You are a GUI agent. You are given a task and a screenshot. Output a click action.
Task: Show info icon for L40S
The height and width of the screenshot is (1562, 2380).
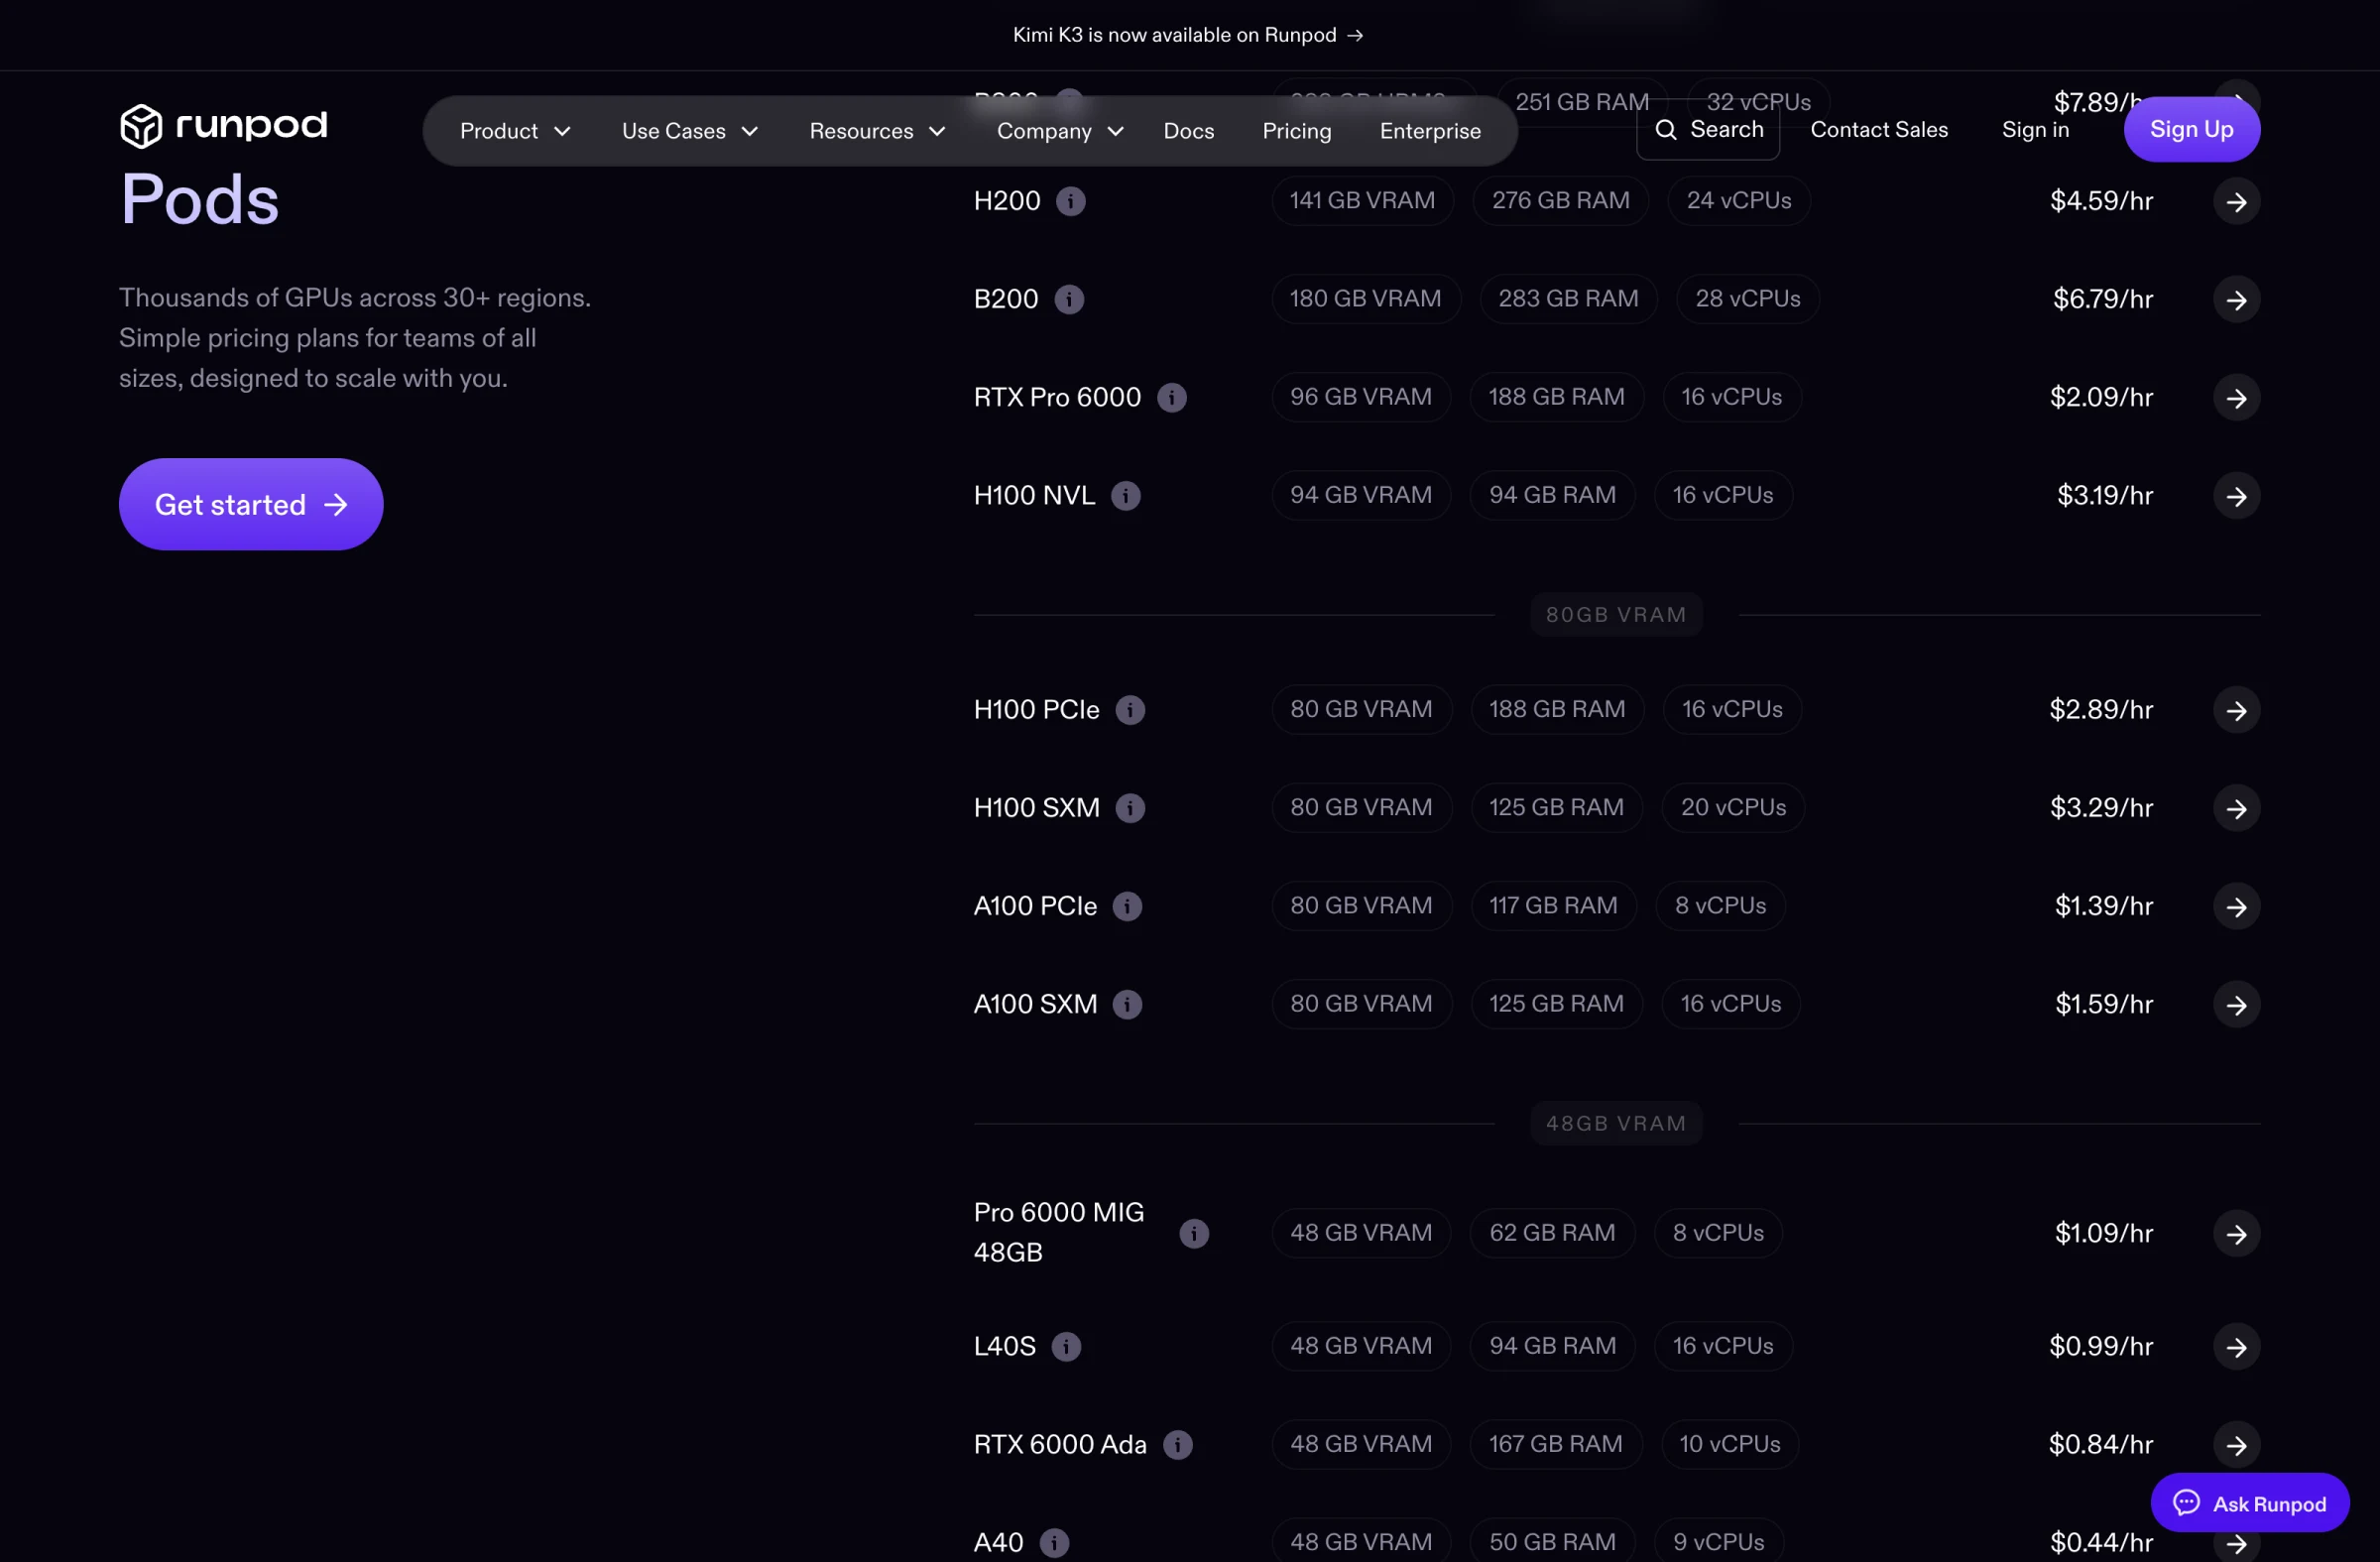1066,1346
